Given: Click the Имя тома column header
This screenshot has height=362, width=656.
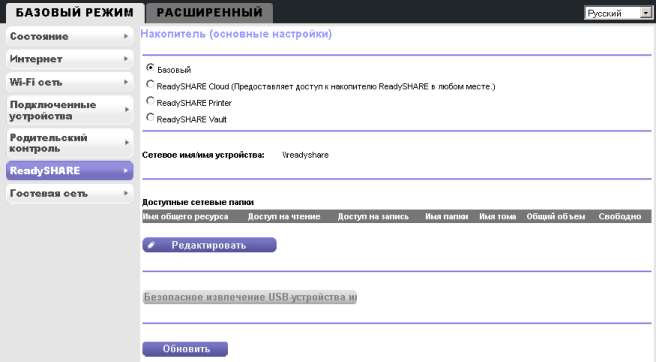Looking at the screenshot, I should (x=497, y=216).
